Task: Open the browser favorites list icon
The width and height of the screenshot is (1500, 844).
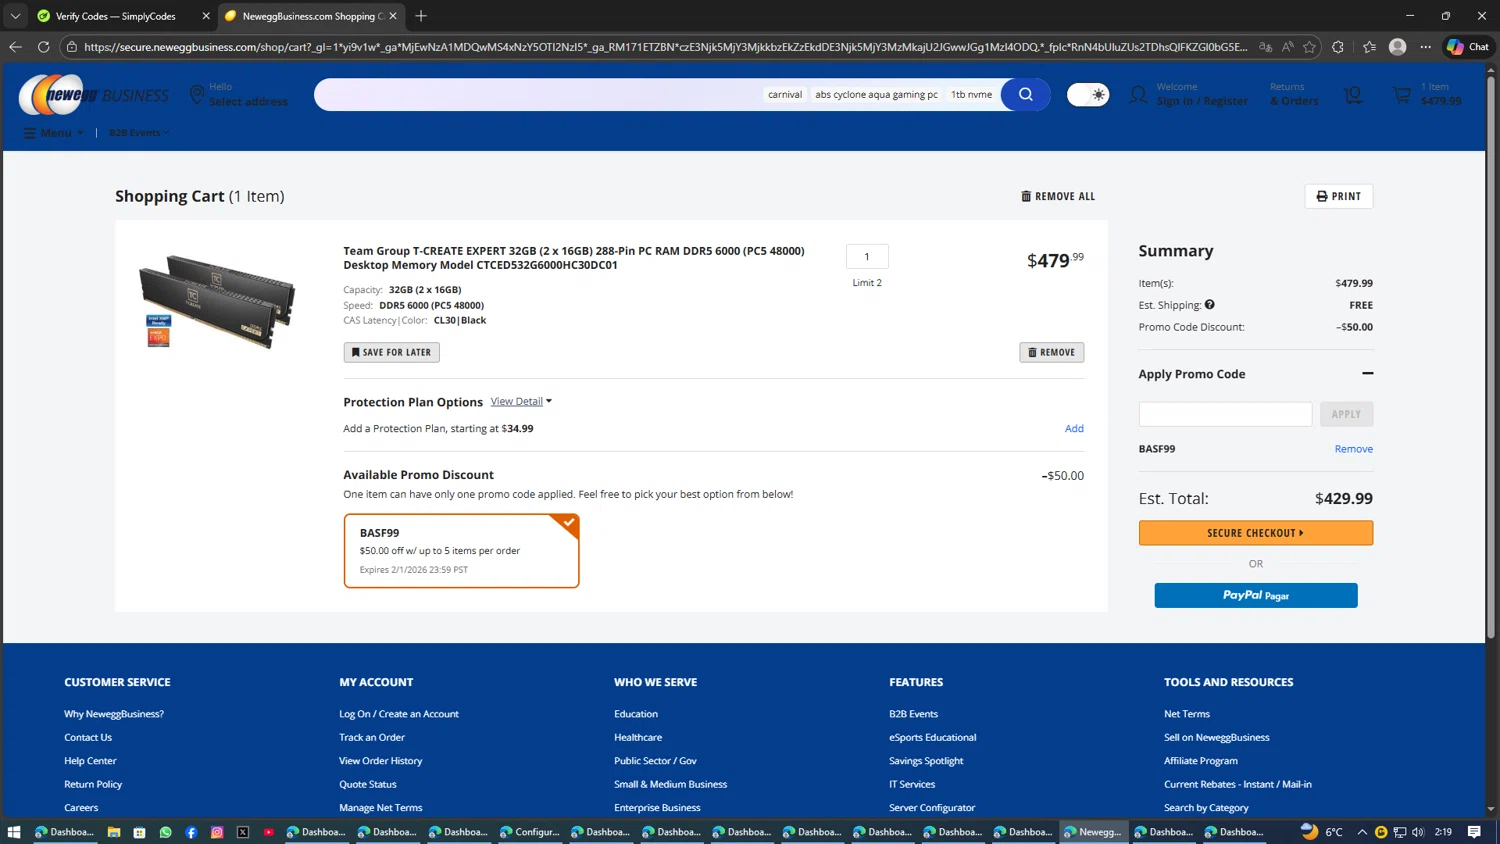Action: pyautogui.click(x=1369, y=47)
